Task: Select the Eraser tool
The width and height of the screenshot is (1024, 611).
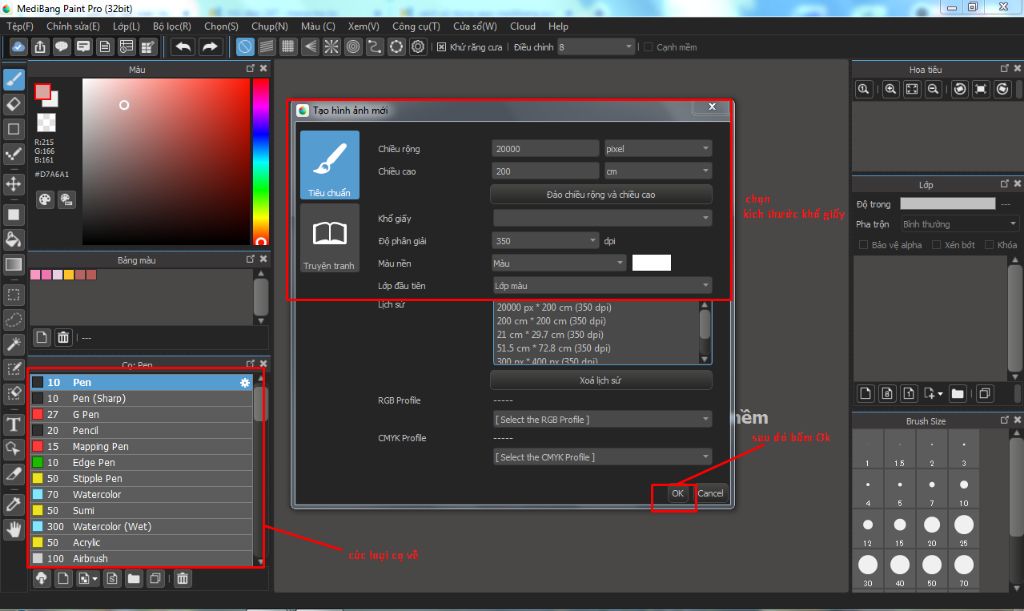Action: point(14,104)
